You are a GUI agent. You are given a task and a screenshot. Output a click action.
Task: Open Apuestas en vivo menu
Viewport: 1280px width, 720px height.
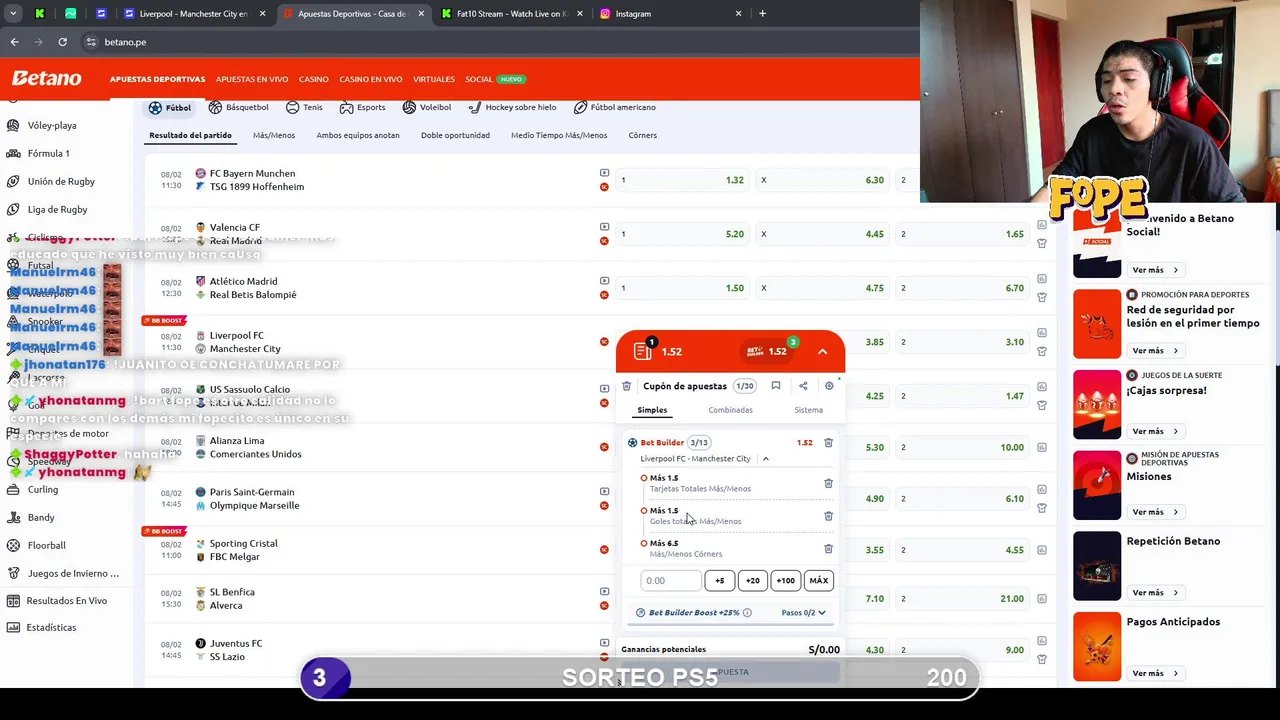coord(252,79)
